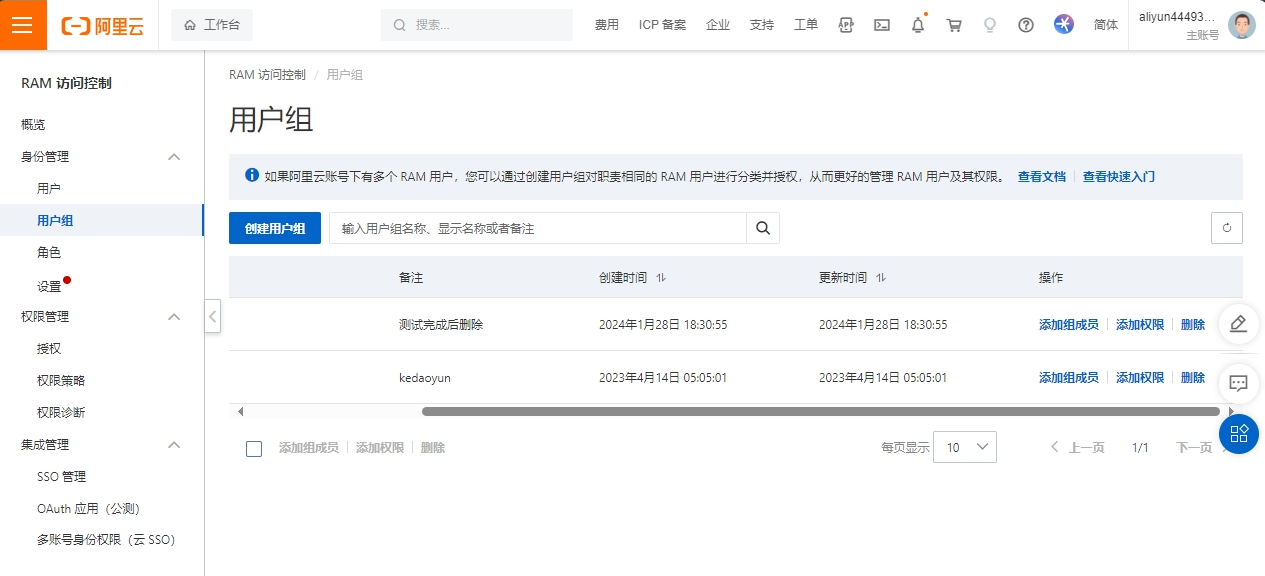Screen dimensions: 1265x576
Task: Open the notifications bell
Action: click(x=918, y=25)
